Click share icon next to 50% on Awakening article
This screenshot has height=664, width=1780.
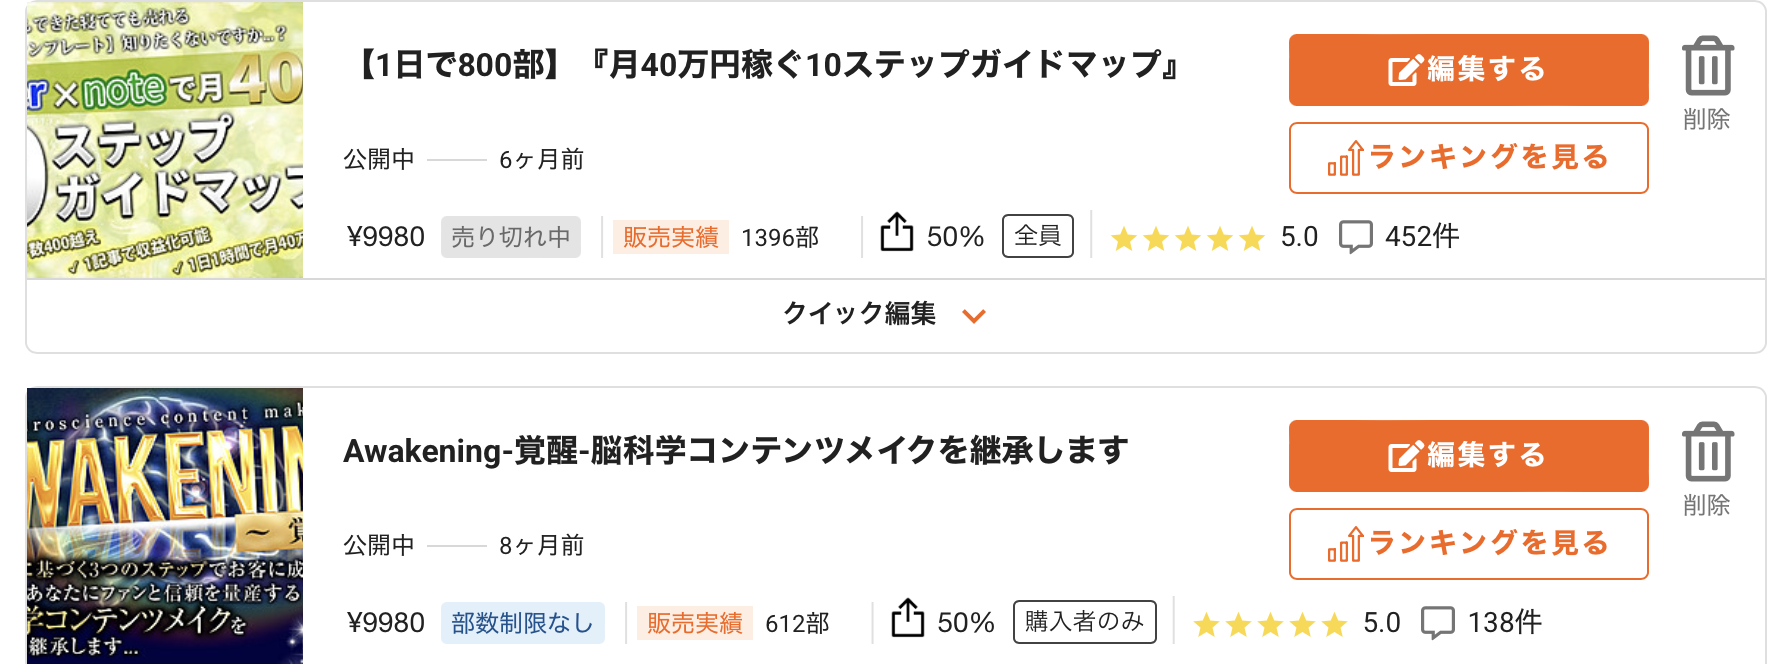pos(907,618)
